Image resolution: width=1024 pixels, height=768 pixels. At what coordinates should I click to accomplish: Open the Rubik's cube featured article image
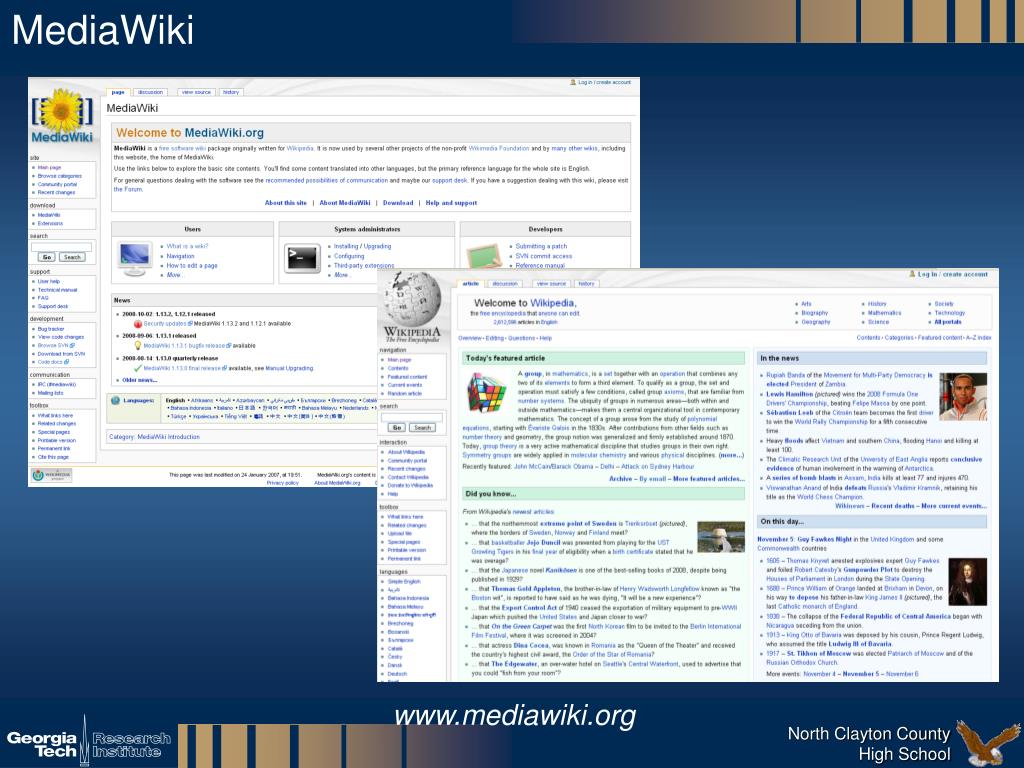[487, 392]
